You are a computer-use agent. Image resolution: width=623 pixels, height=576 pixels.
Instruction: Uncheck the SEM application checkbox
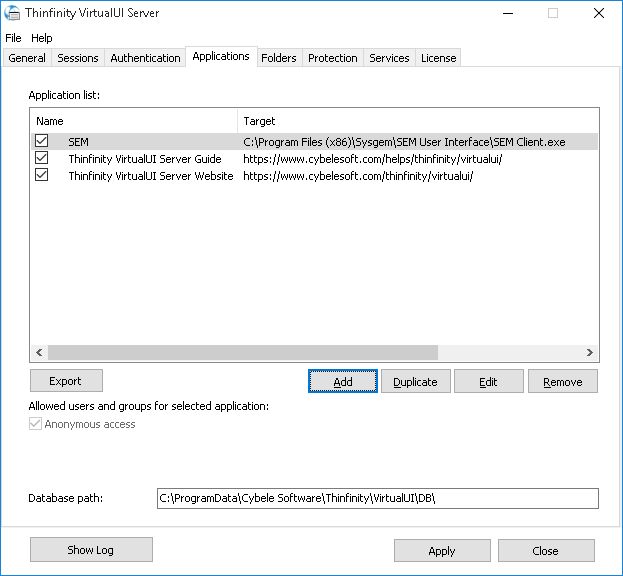coord(42,142)
